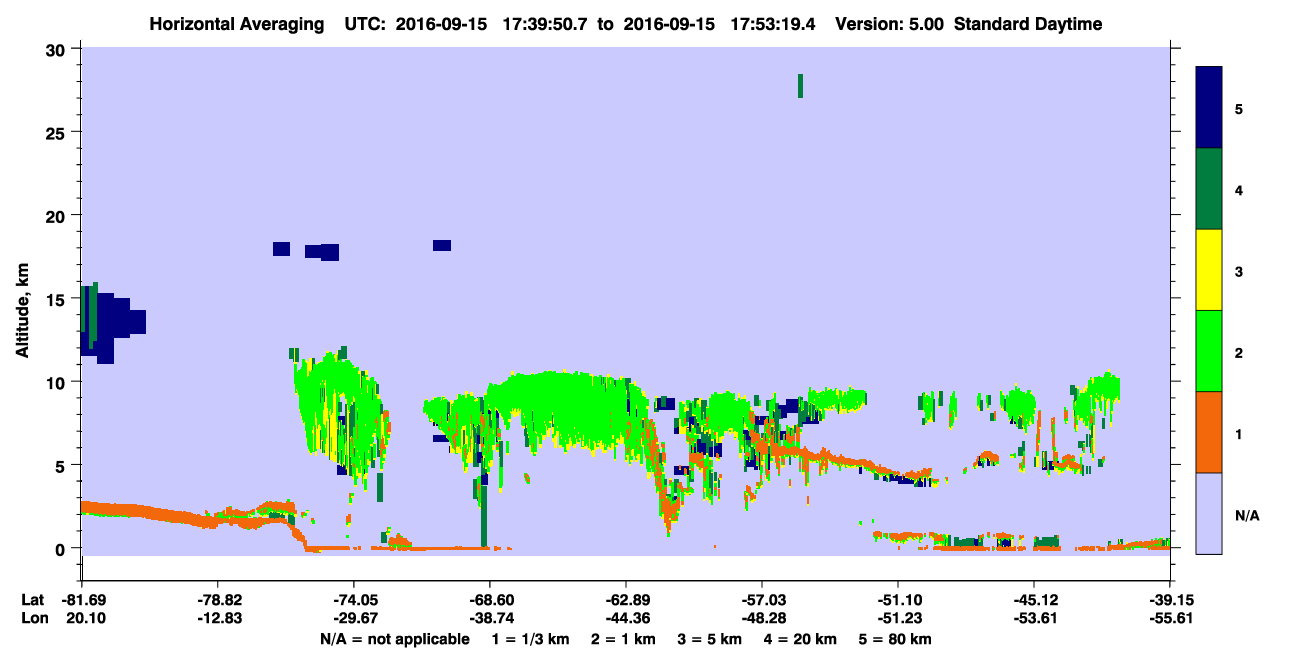Click longitude value -38.74
The image size is (1300, 667).
[x=489, y=618]
